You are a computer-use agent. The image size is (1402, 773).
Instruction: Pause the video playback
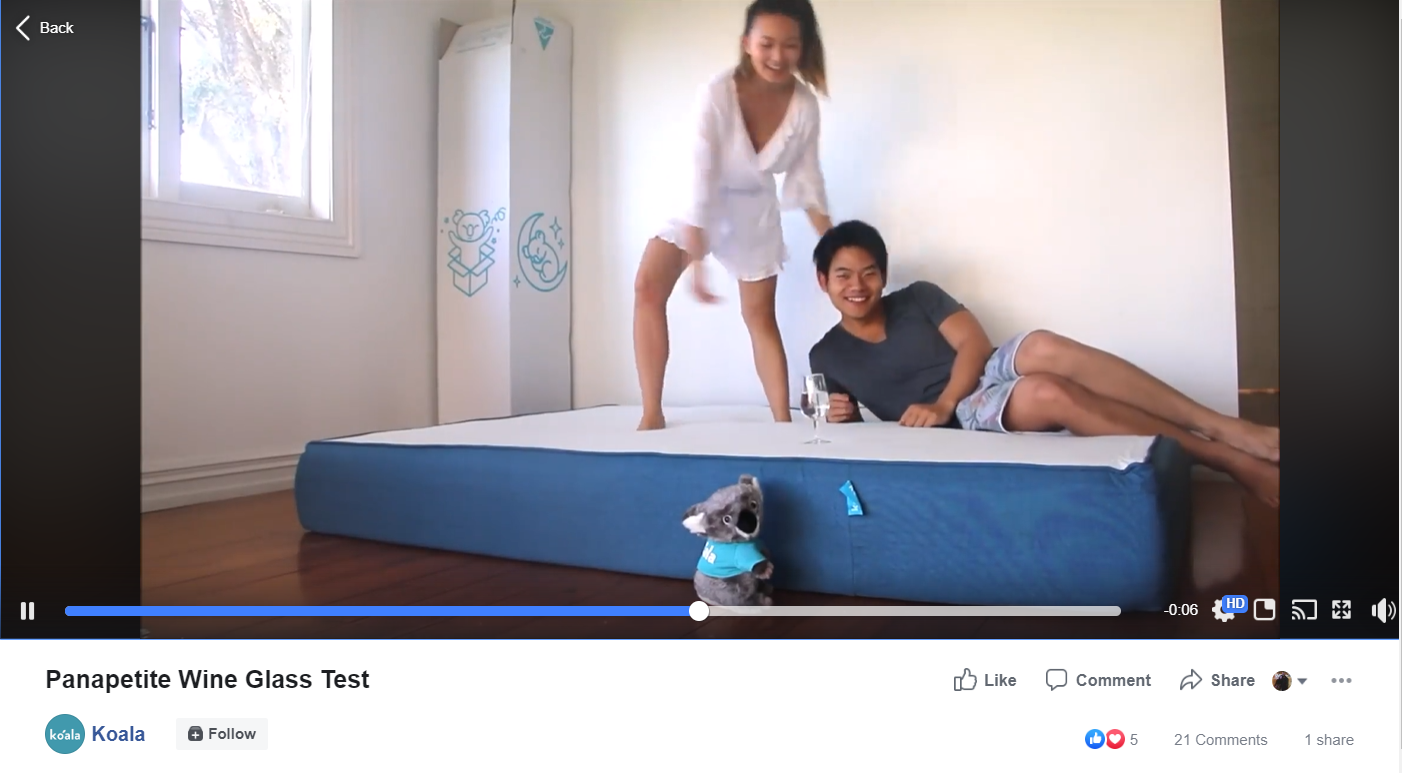click(x=27, y=610)
